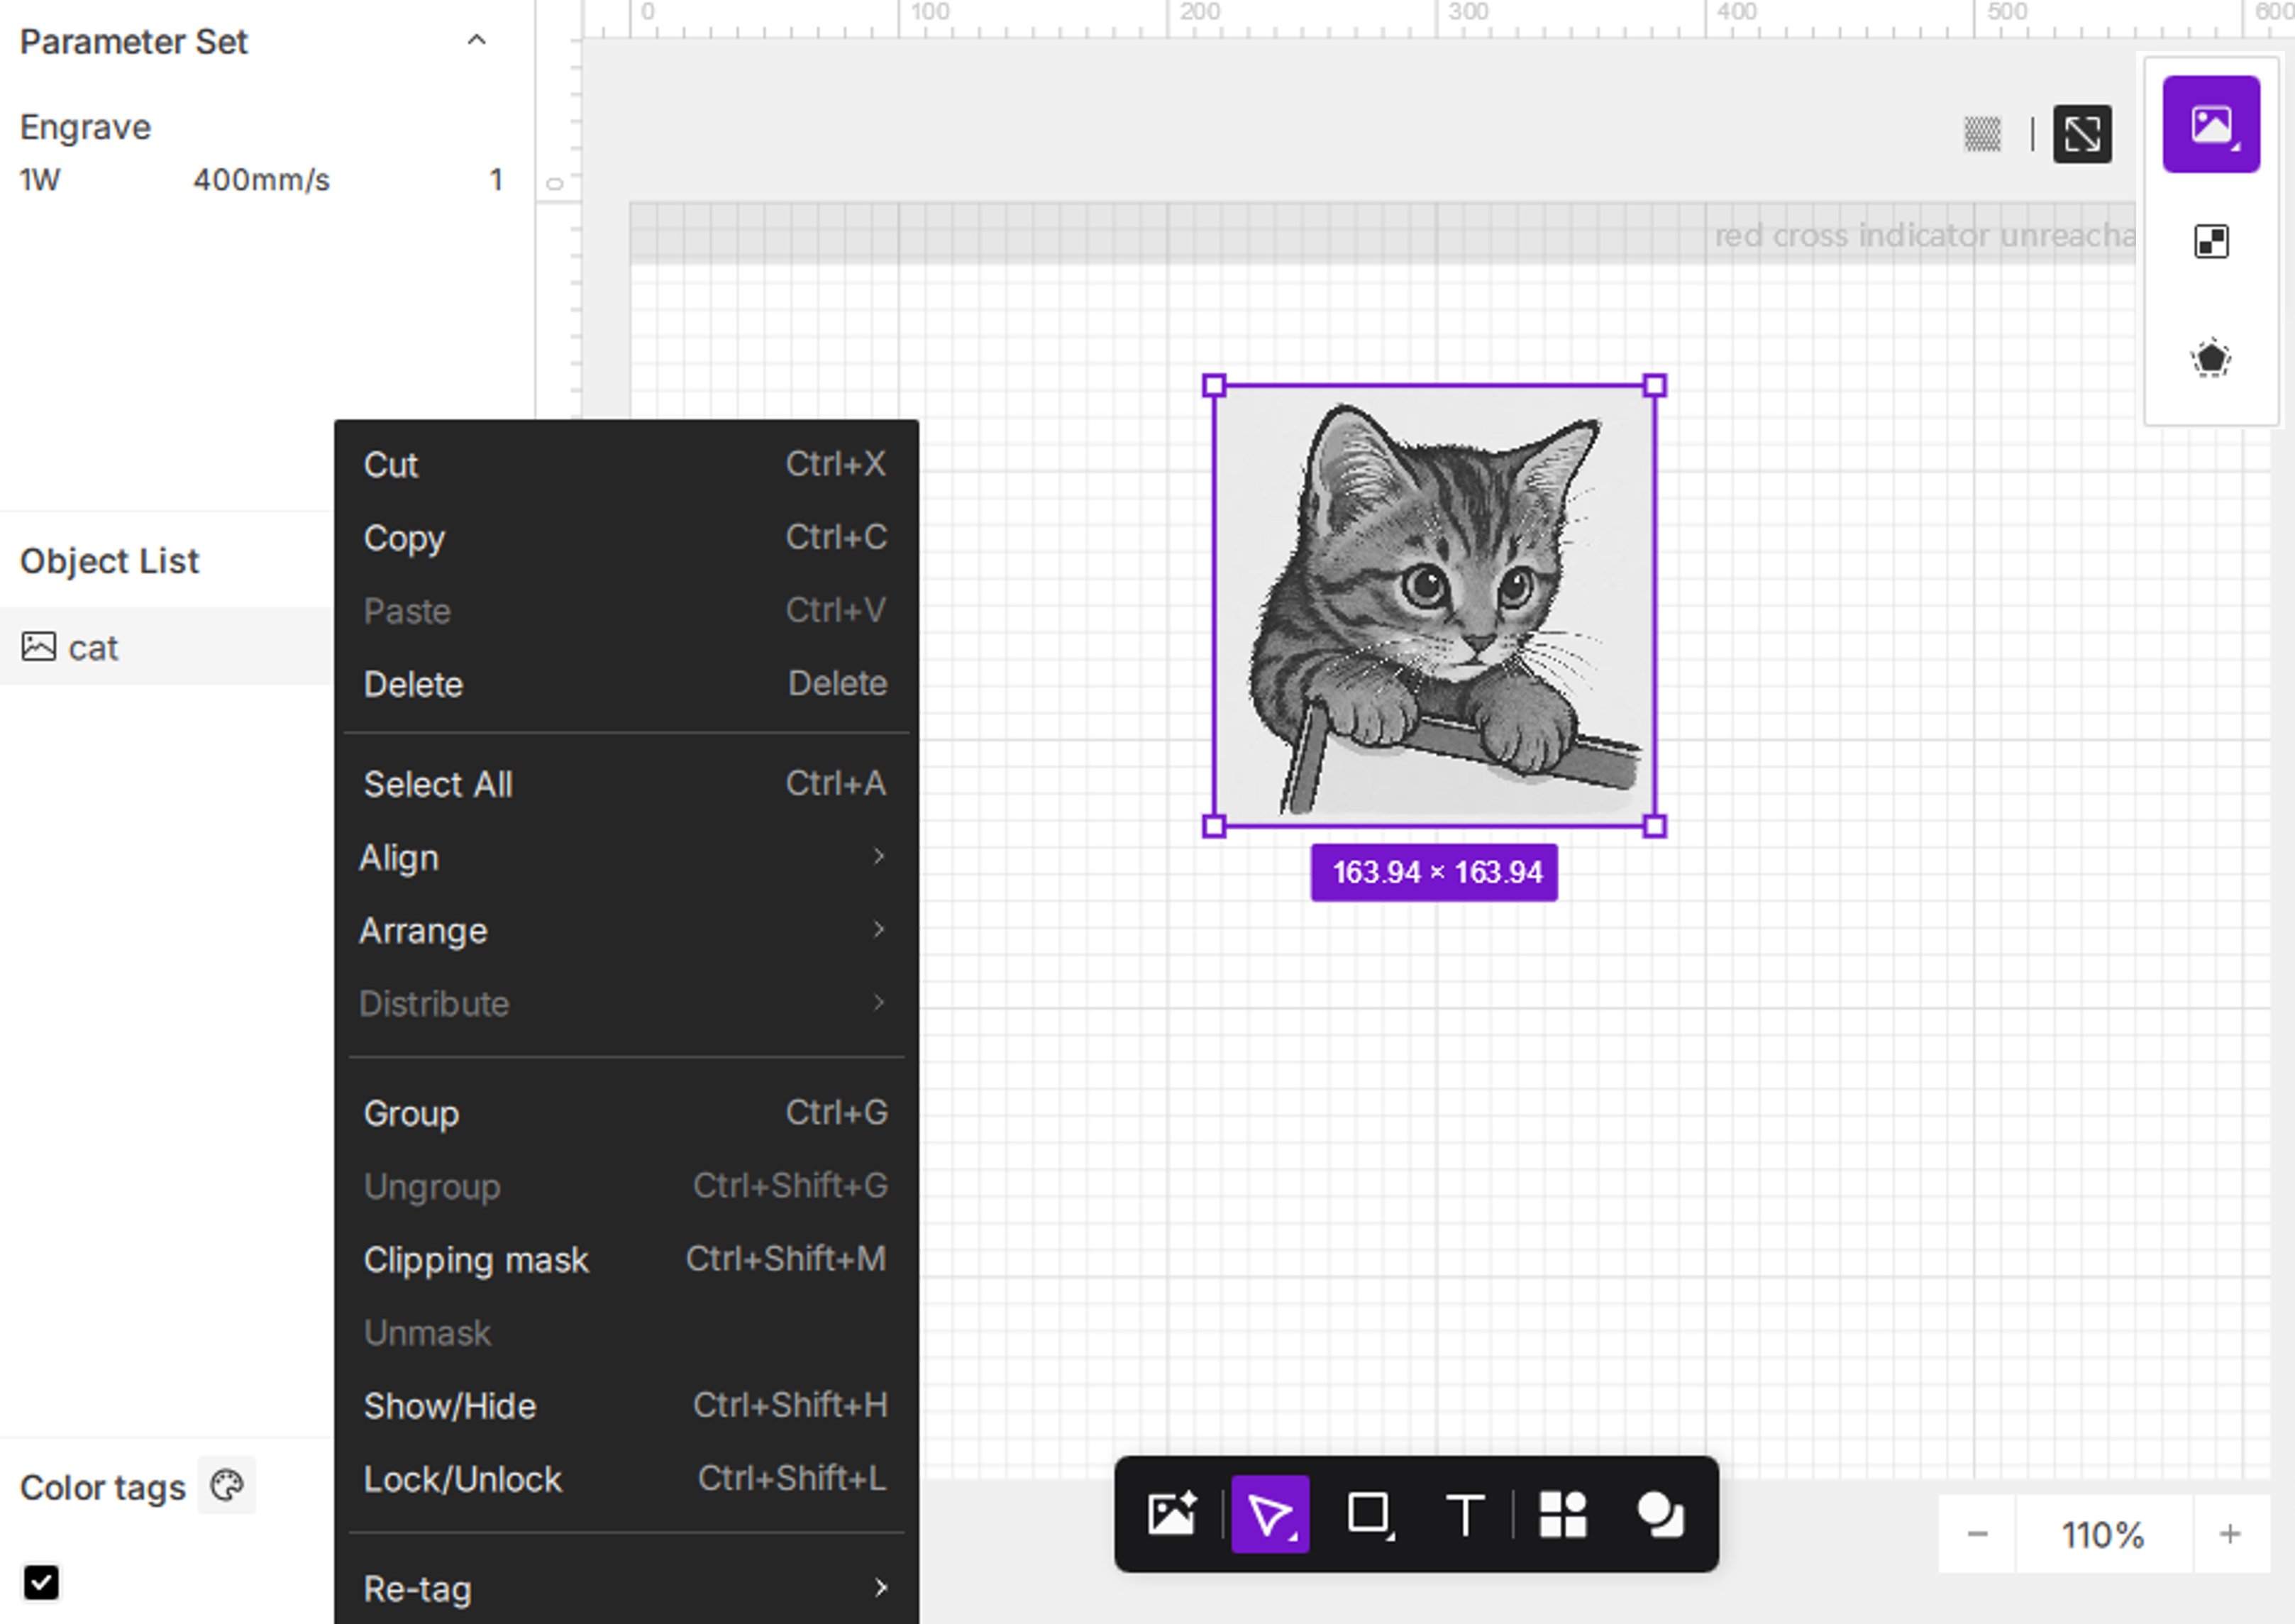Image resolution: width=2295 pixels, height=1624 pixels.
Task: Click the pentagon outline trace icon
Action: click(x=2210, y=358)
